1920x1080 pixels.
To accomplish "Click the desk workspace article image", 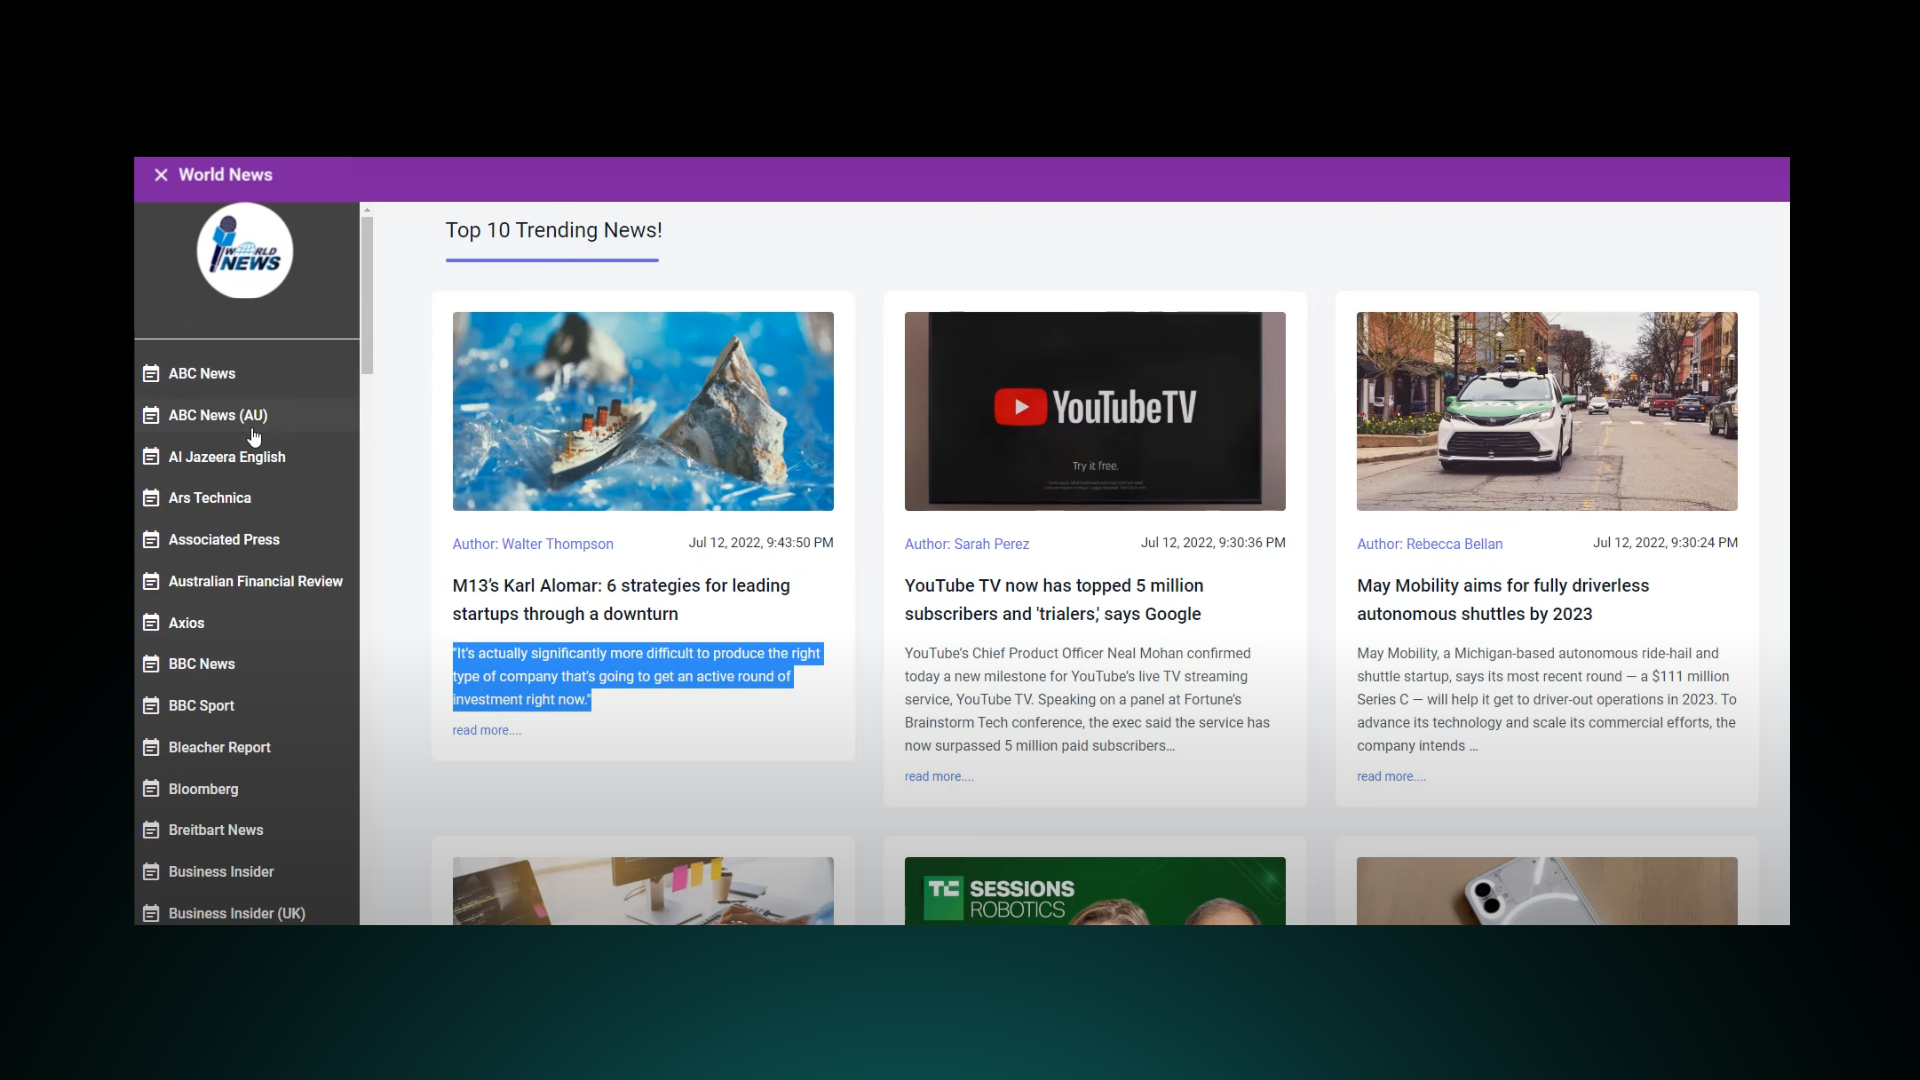I will click(x=643, y=891).
